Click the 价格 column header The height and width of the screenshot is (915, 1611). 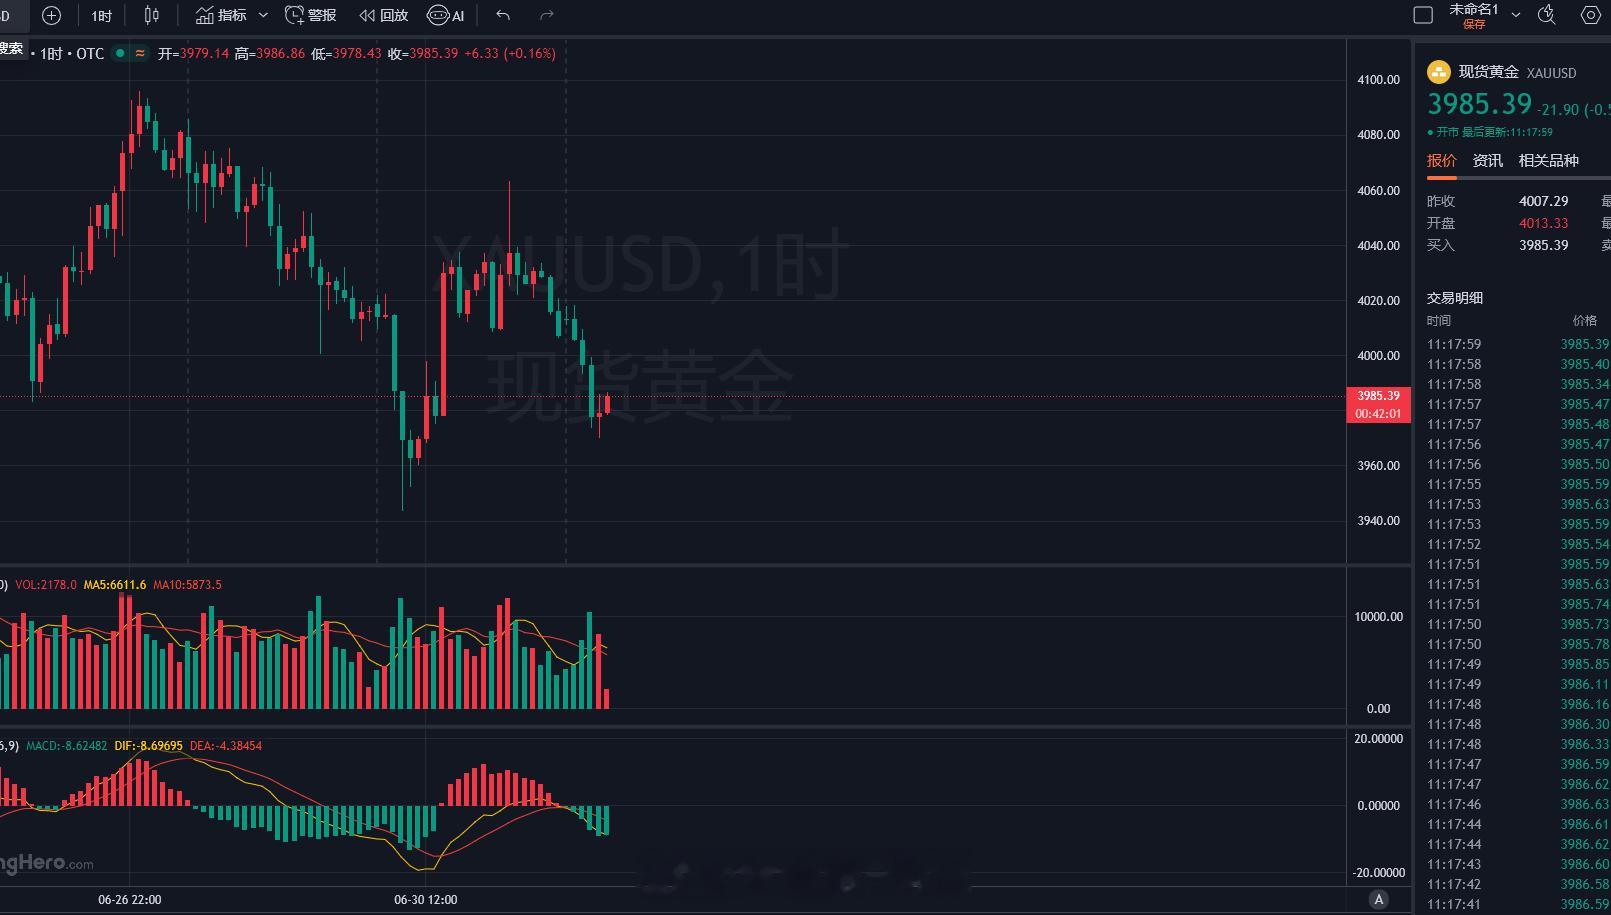point(1585,321)
